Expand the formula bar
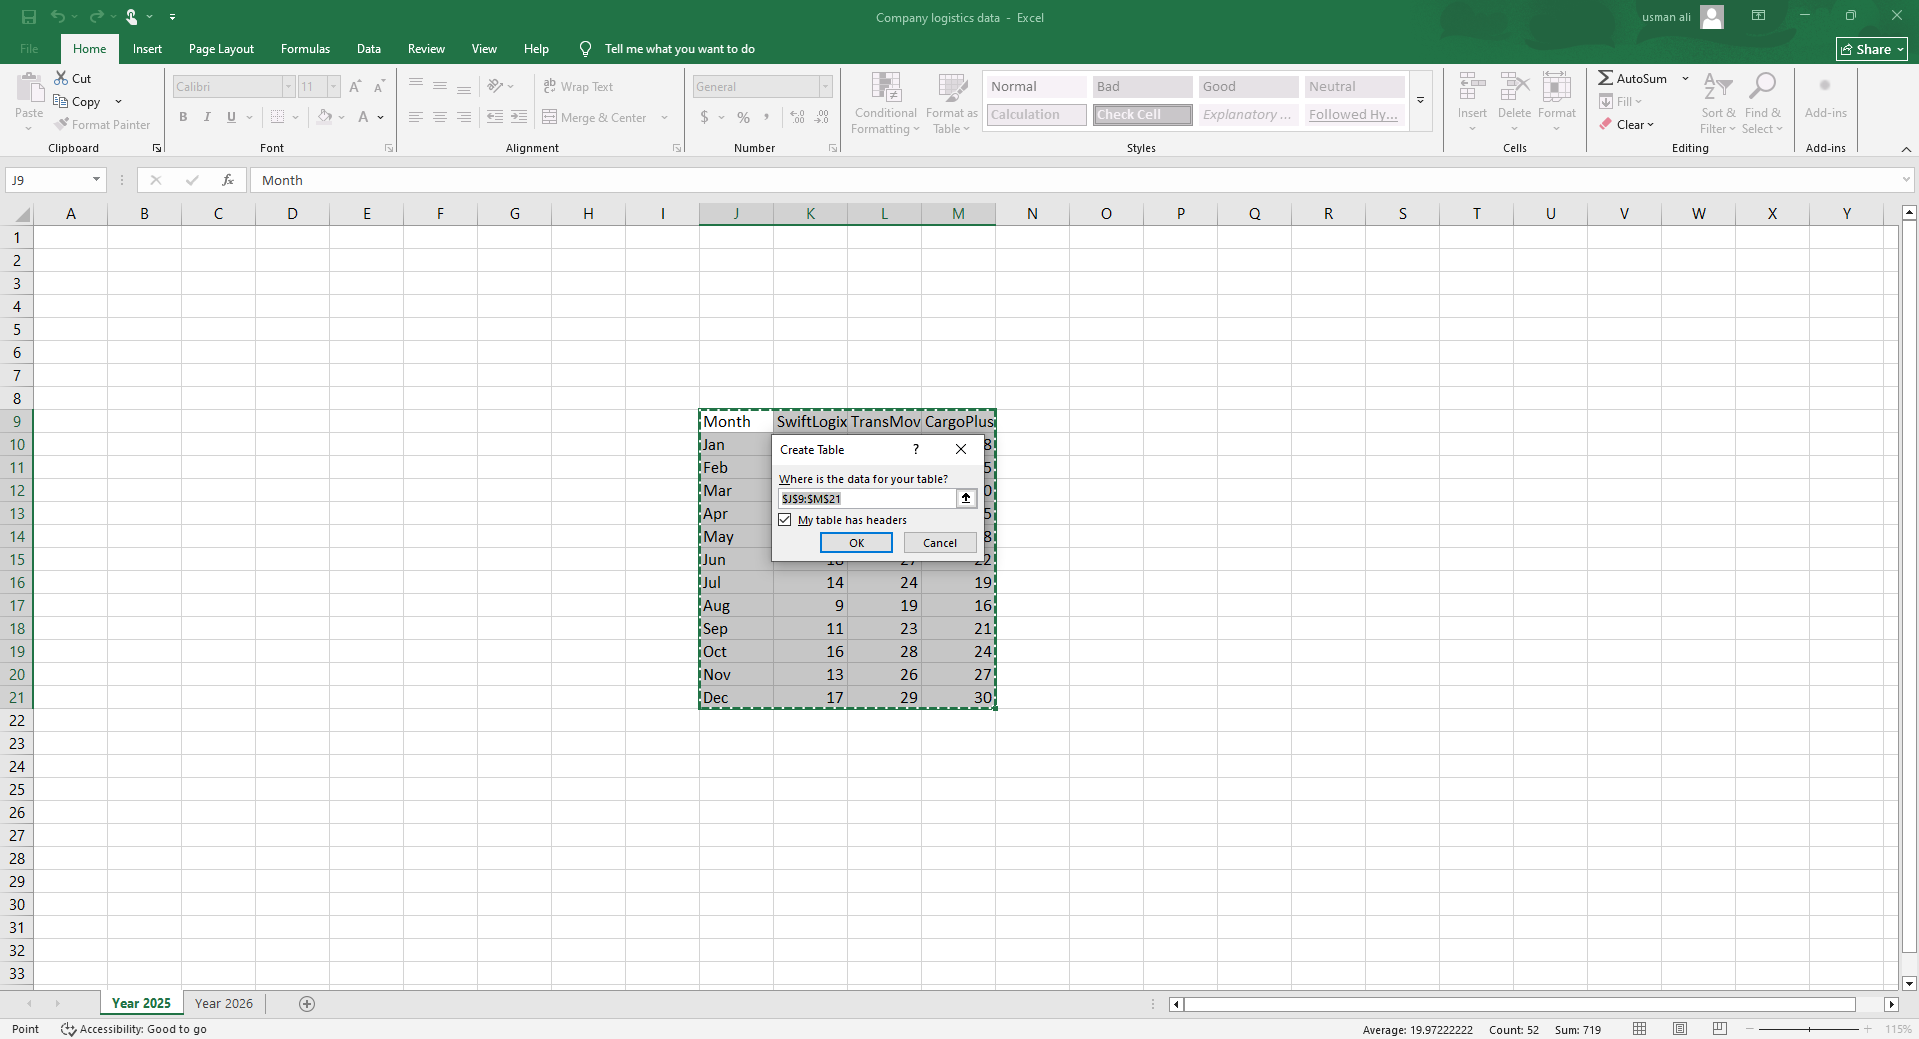The width and height of the screenshot is (1919, 1039). tap(1906, 180)
